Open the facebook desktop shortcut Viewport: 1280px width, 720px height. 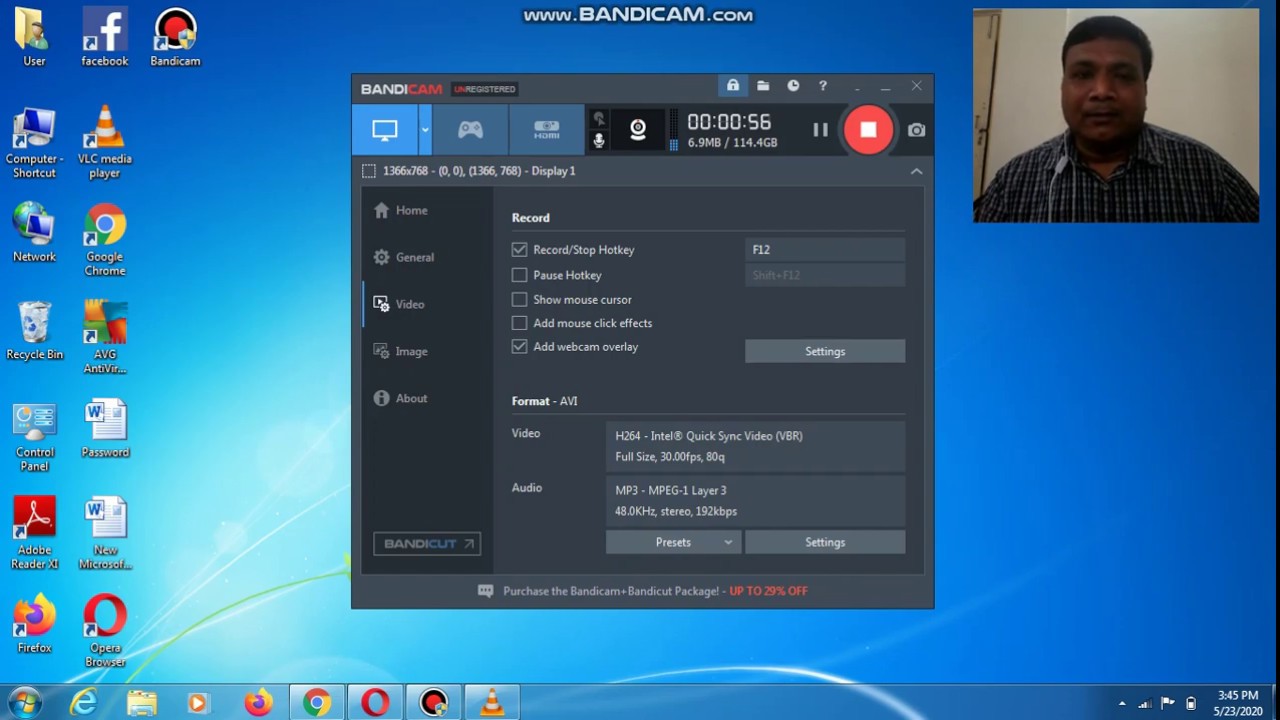click(105, 38)
